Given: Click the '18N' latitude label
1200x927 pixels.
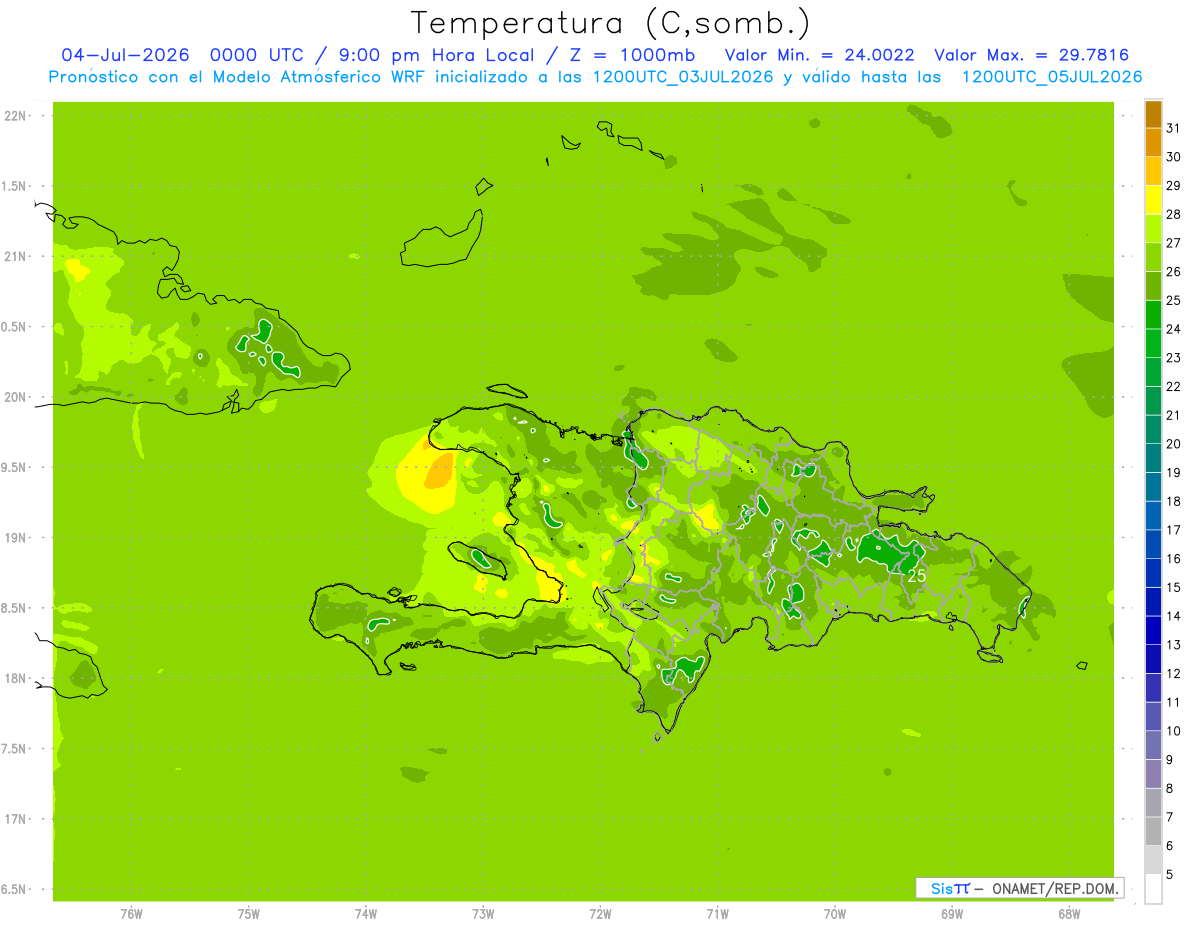Looking at the screenshot, I should coord(14,679).
